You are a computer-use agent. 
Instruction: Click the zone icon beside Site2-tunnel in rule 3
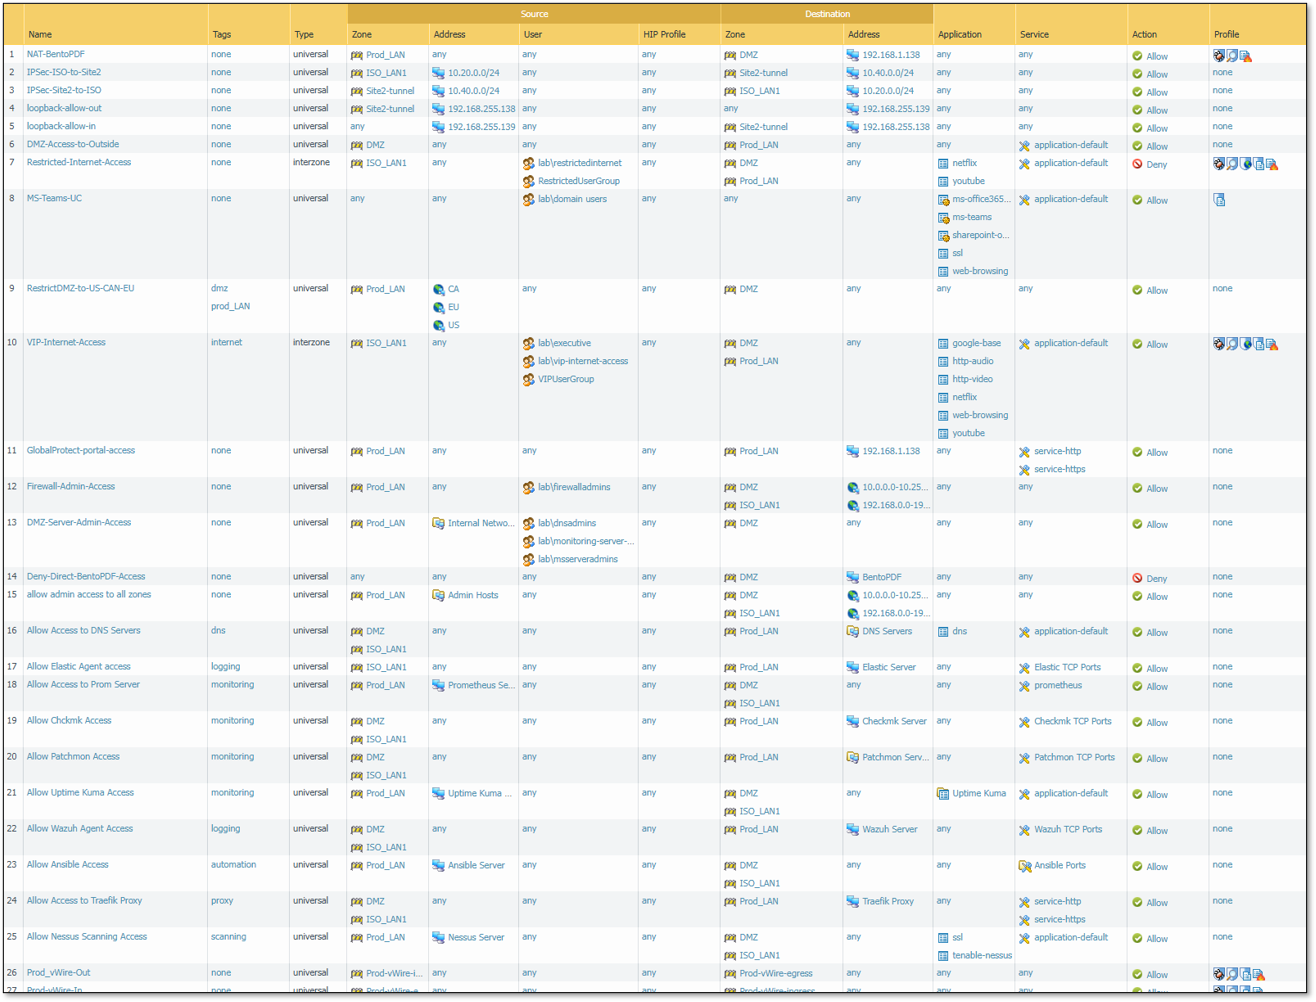coord(357,91)
